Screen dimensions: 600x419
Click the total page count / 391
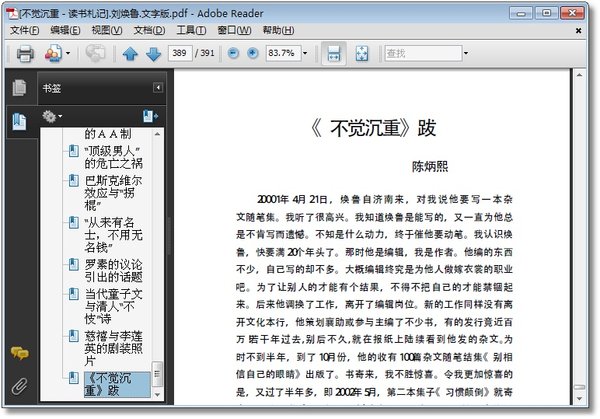[x=204, y=53]
